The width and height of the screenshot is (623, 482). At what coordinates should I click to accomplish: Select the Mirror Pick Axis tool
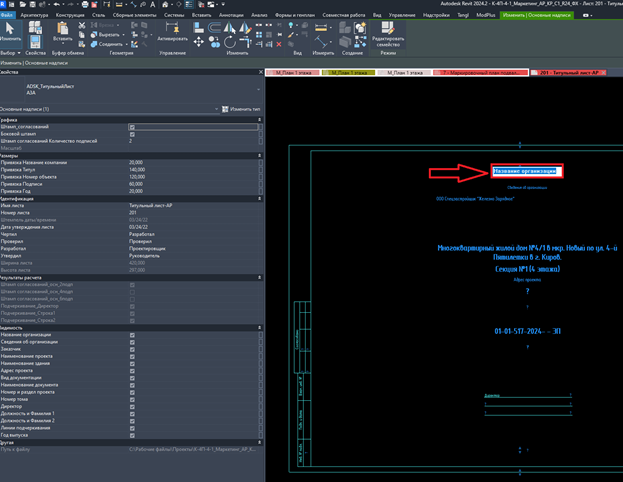pos(230,27)
